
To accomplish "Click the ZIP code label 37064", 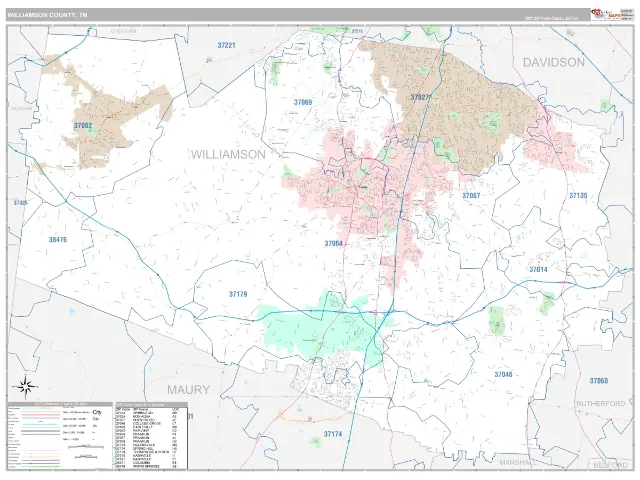I will pos(333,243).
